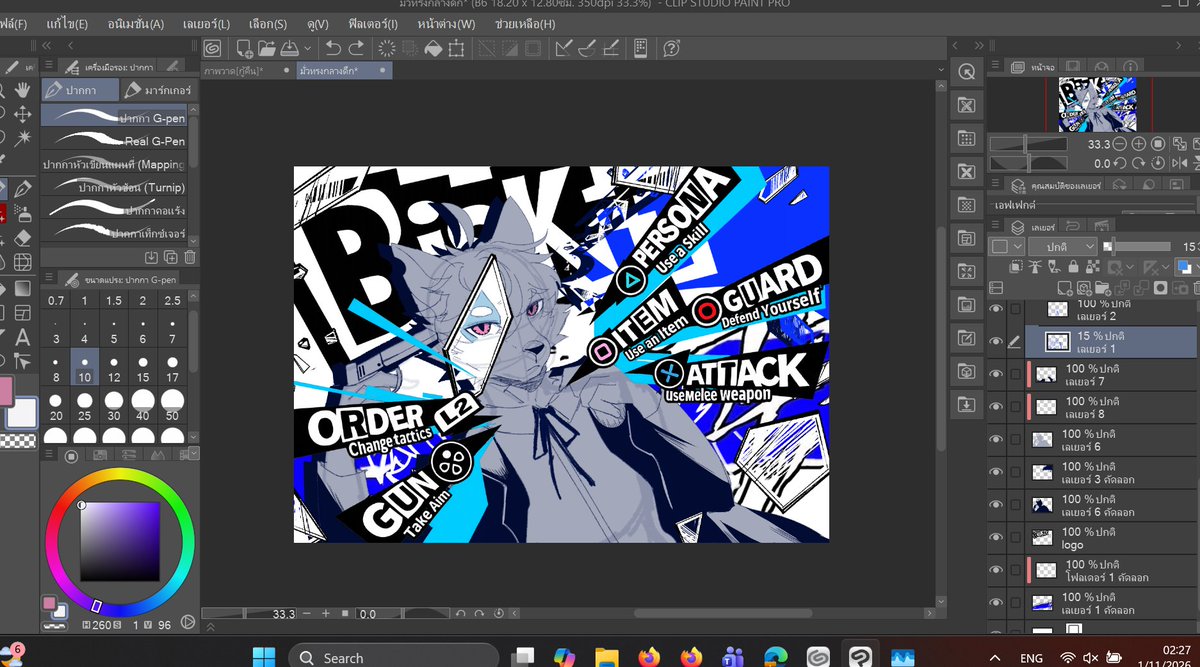Open the Clip Studio launcher icon in toolbar
The width and height of the screenshot is (1200, 667).
click(x=211, y=48)
